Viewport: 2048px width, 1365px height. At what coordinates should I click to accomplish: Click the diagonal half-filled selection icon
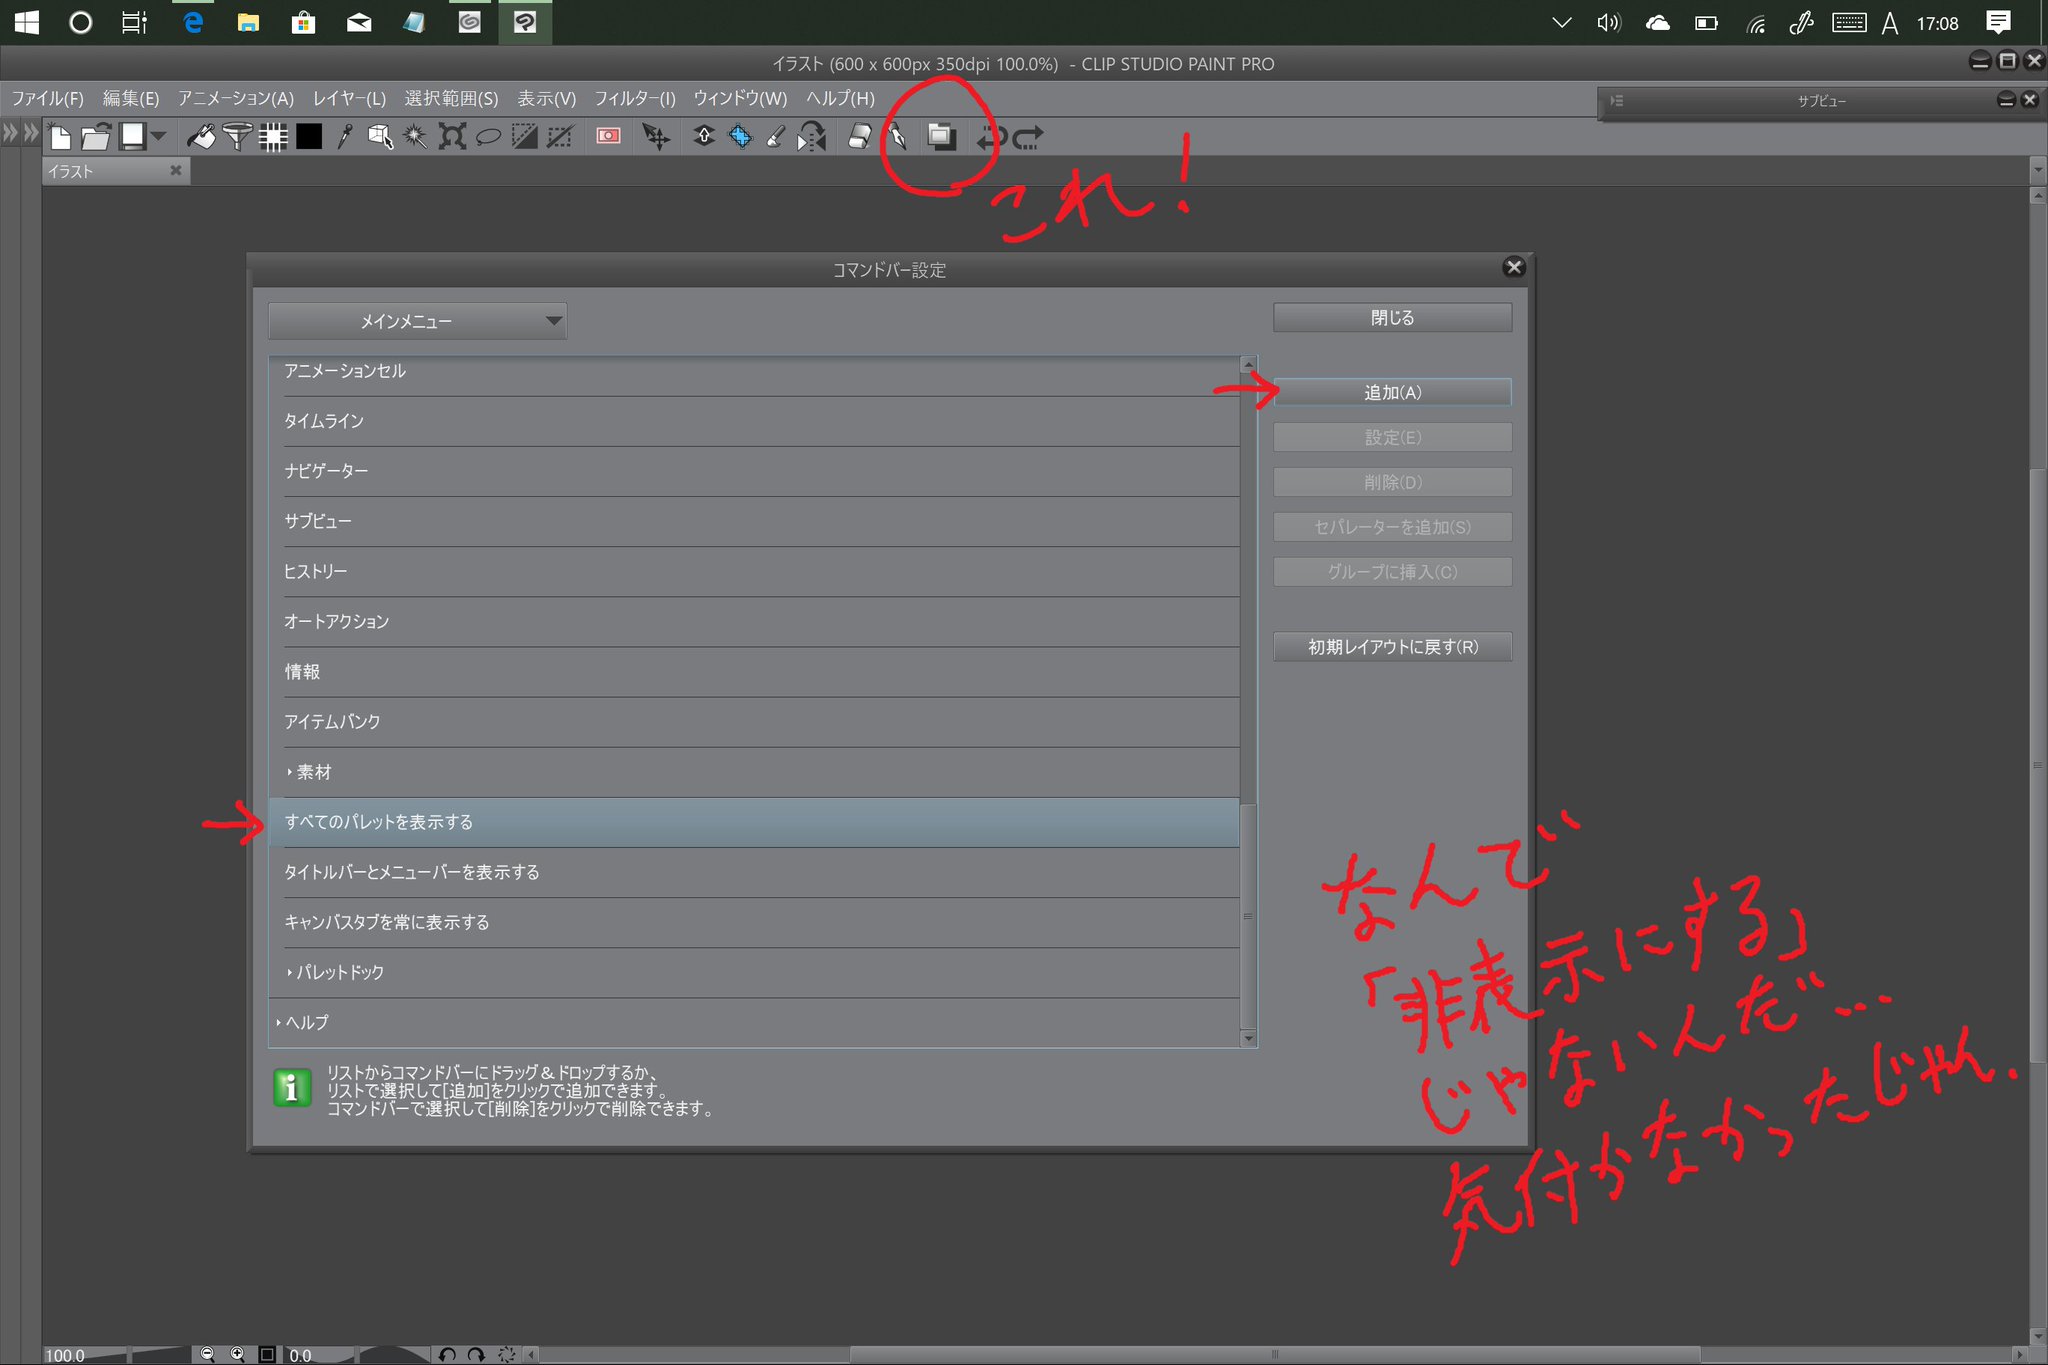click(x=524, y=136)
